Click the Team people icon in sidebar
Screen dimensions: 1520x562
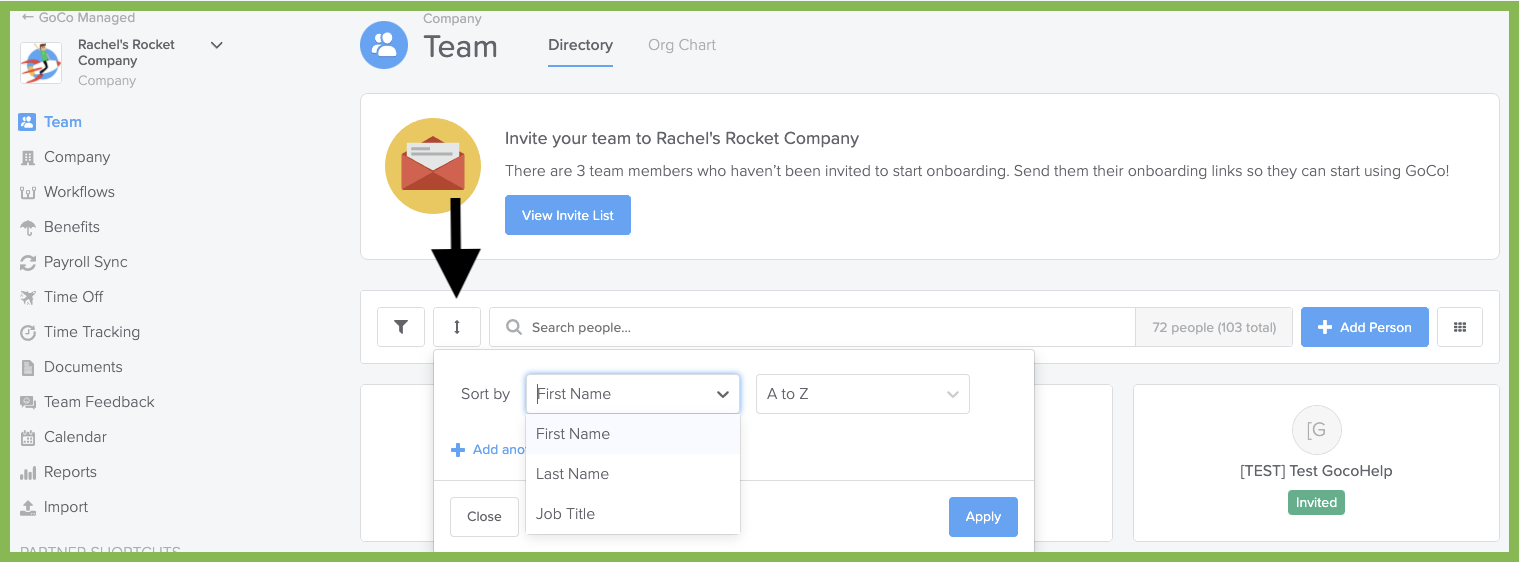coord(27,122)
